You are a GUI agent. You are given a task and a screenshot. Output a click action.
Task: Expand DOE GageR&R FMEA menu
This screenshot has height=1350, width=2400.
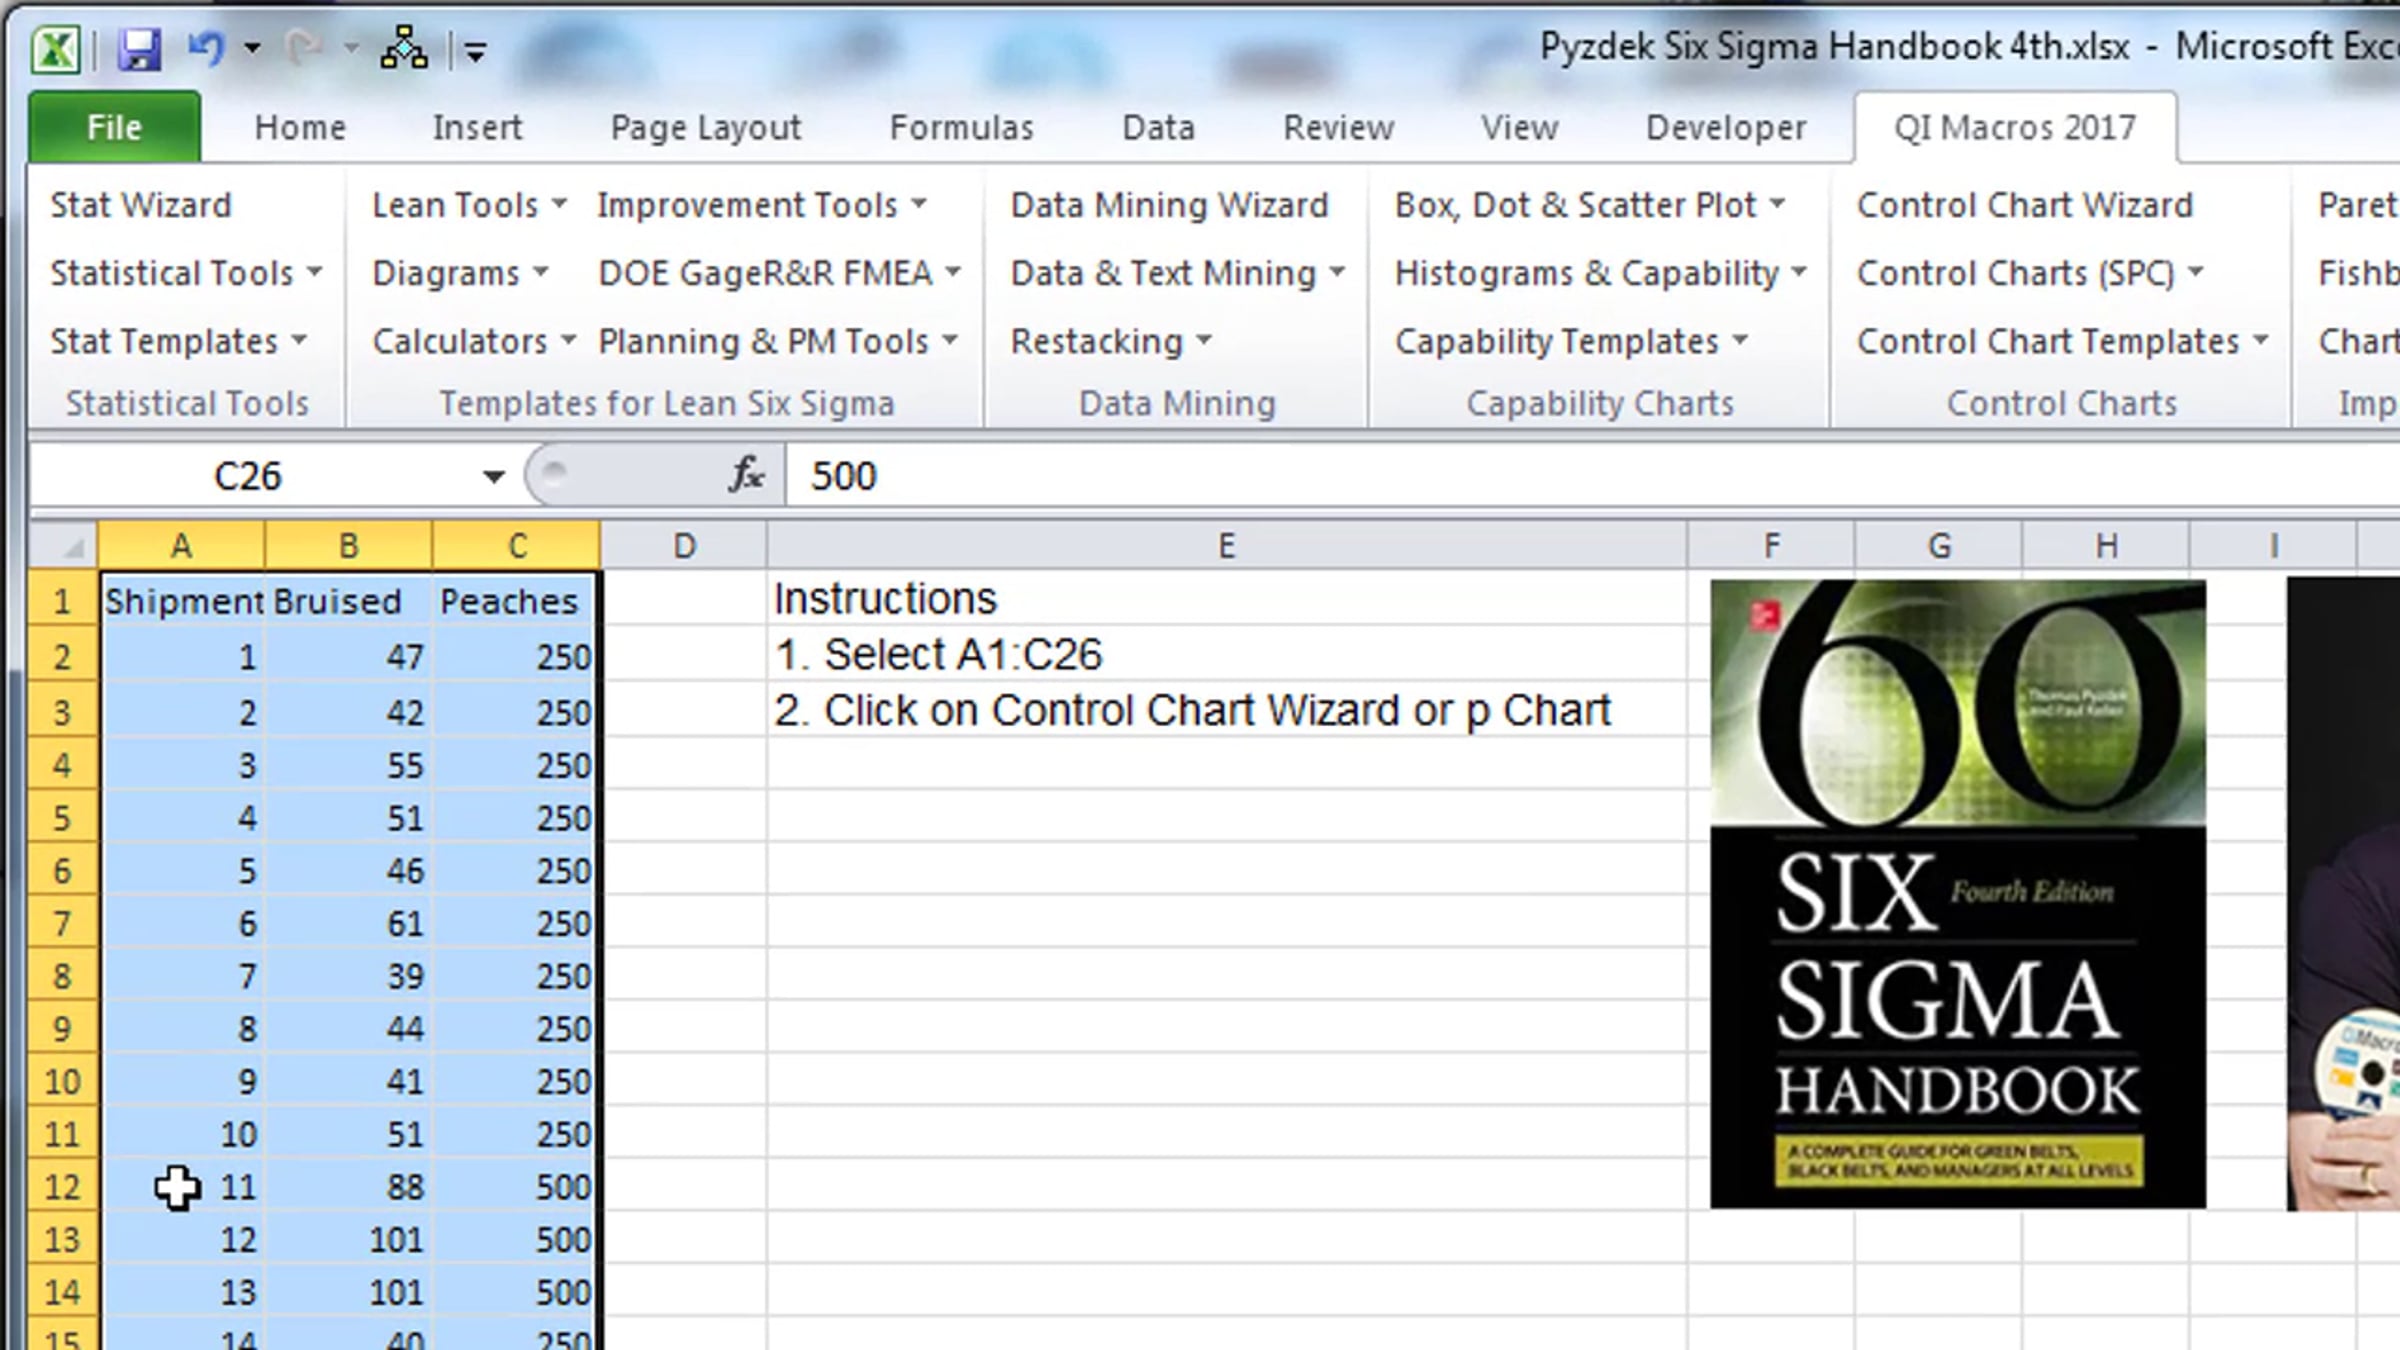pyautogui.click(x=779, y=273)
